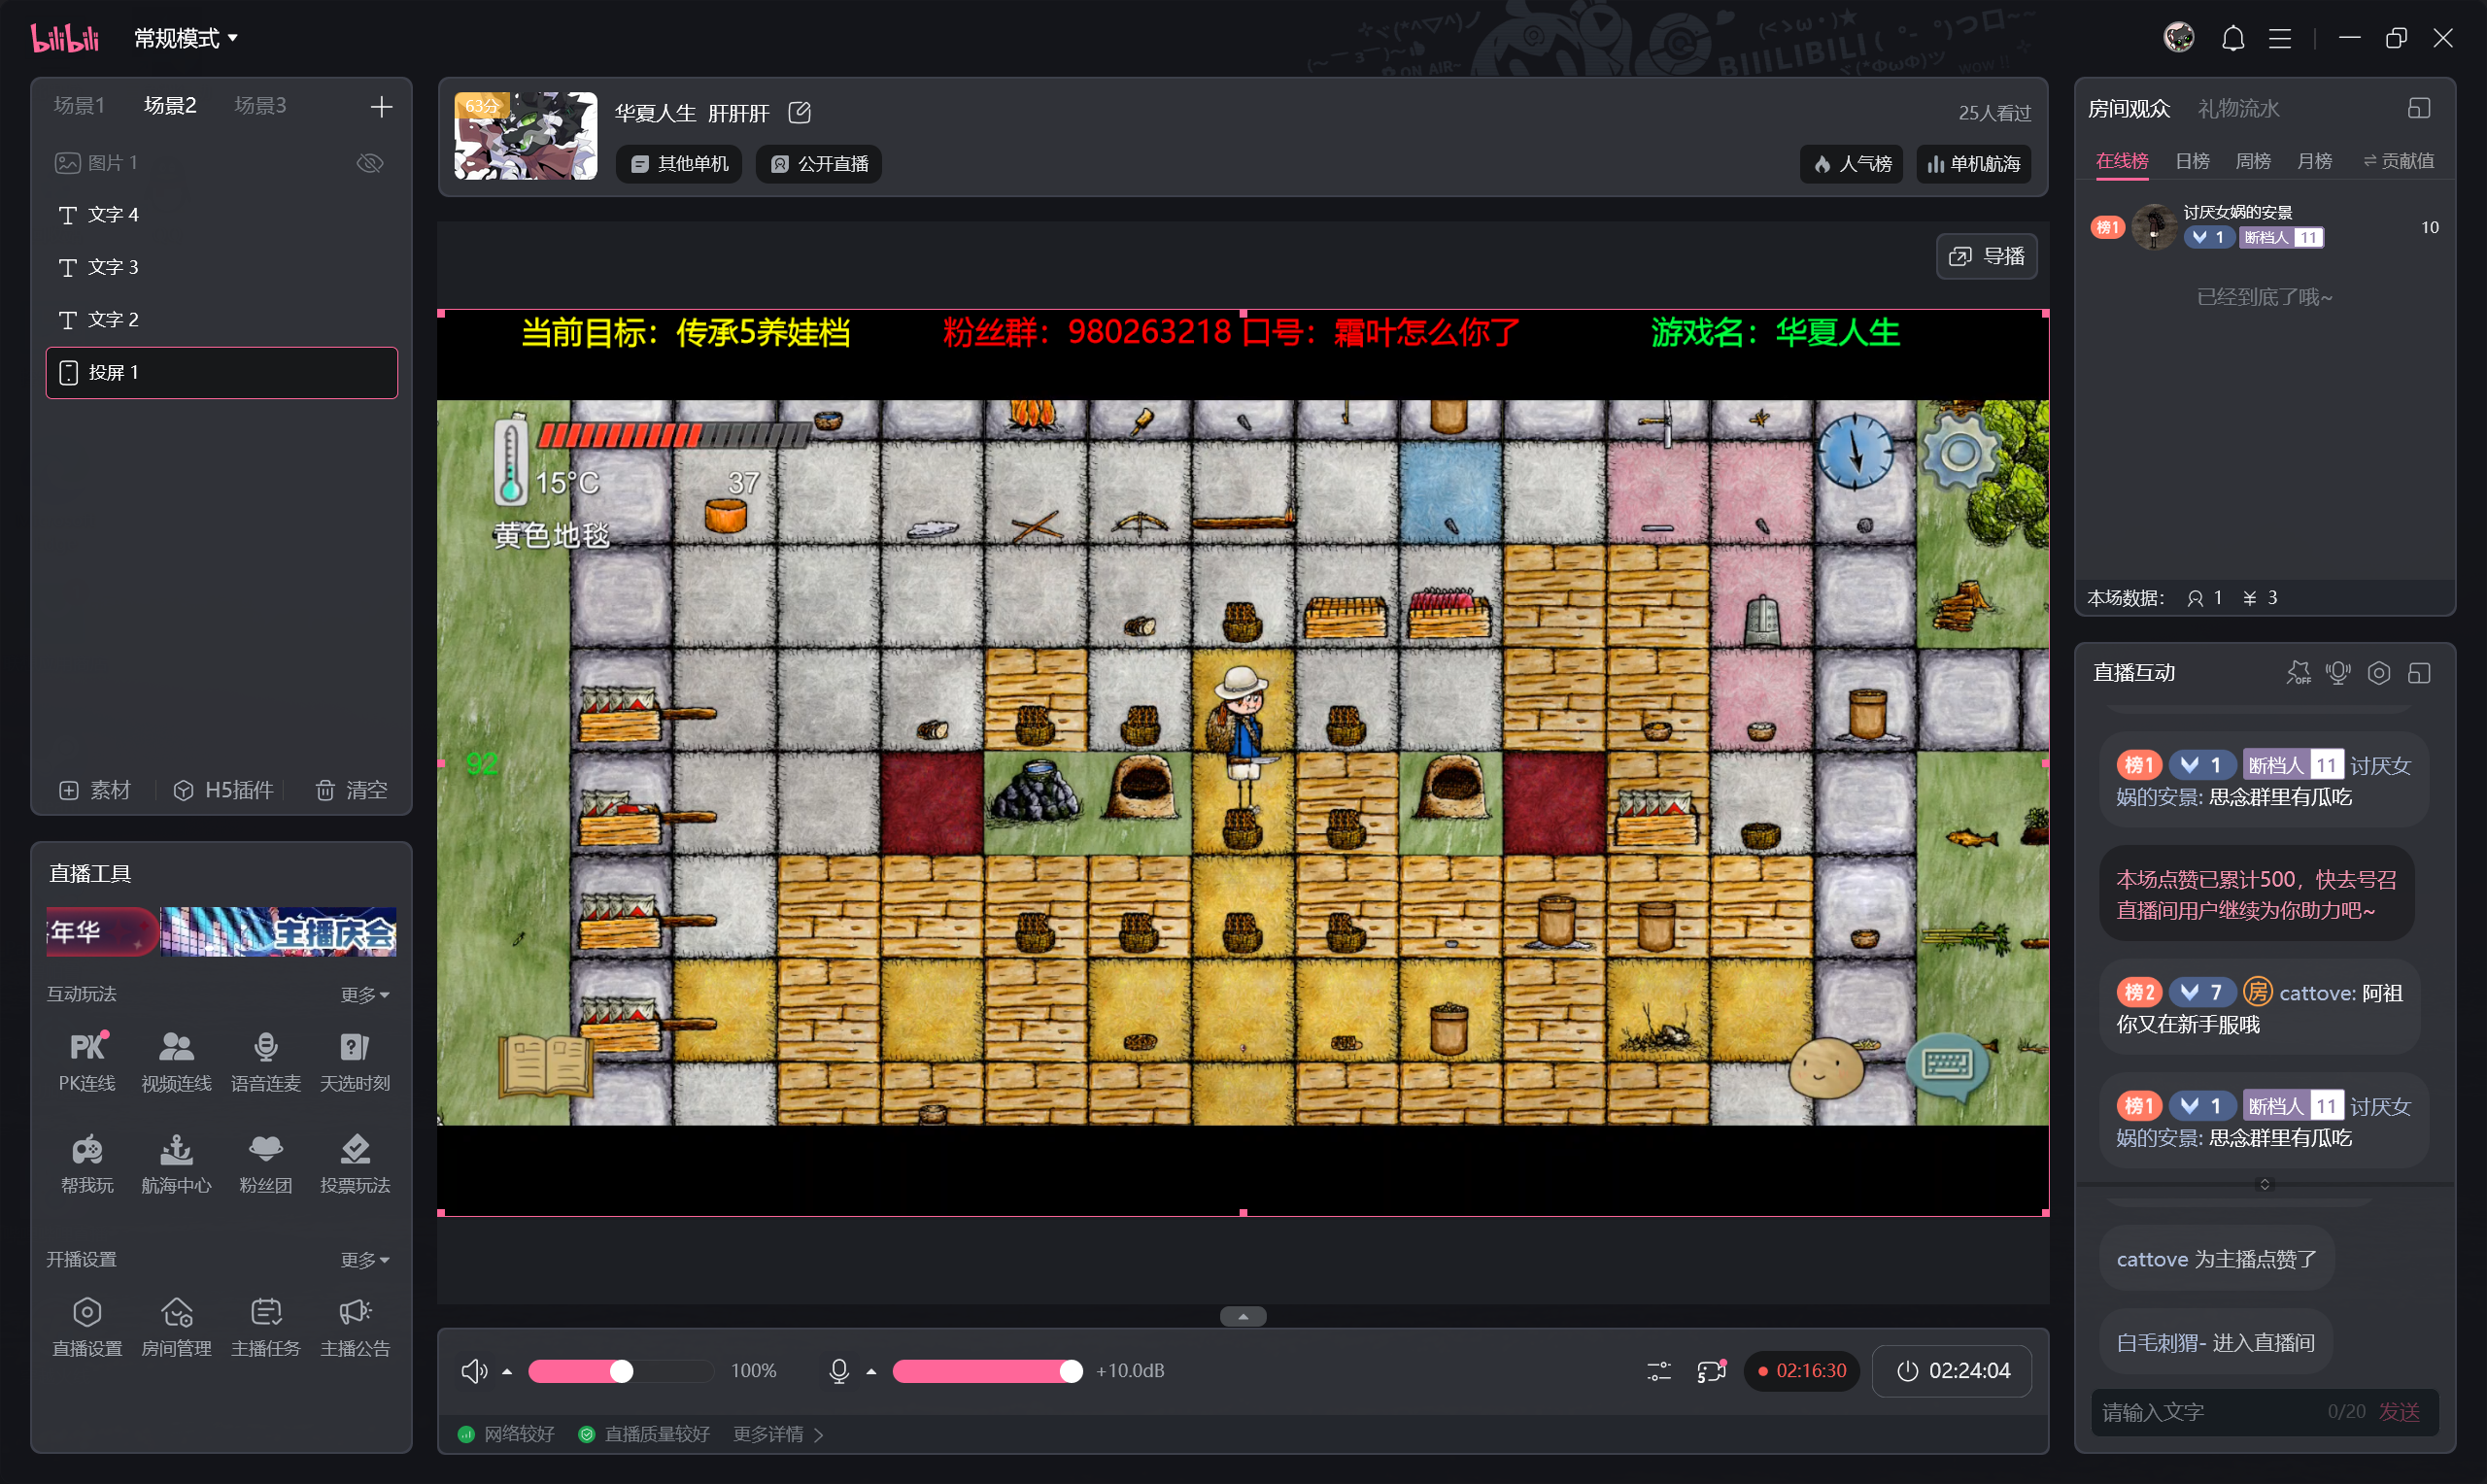Open 直播互动 settings hexagon icon
This screenshot has width=2487, height=1484.
tap(2379, 673)
